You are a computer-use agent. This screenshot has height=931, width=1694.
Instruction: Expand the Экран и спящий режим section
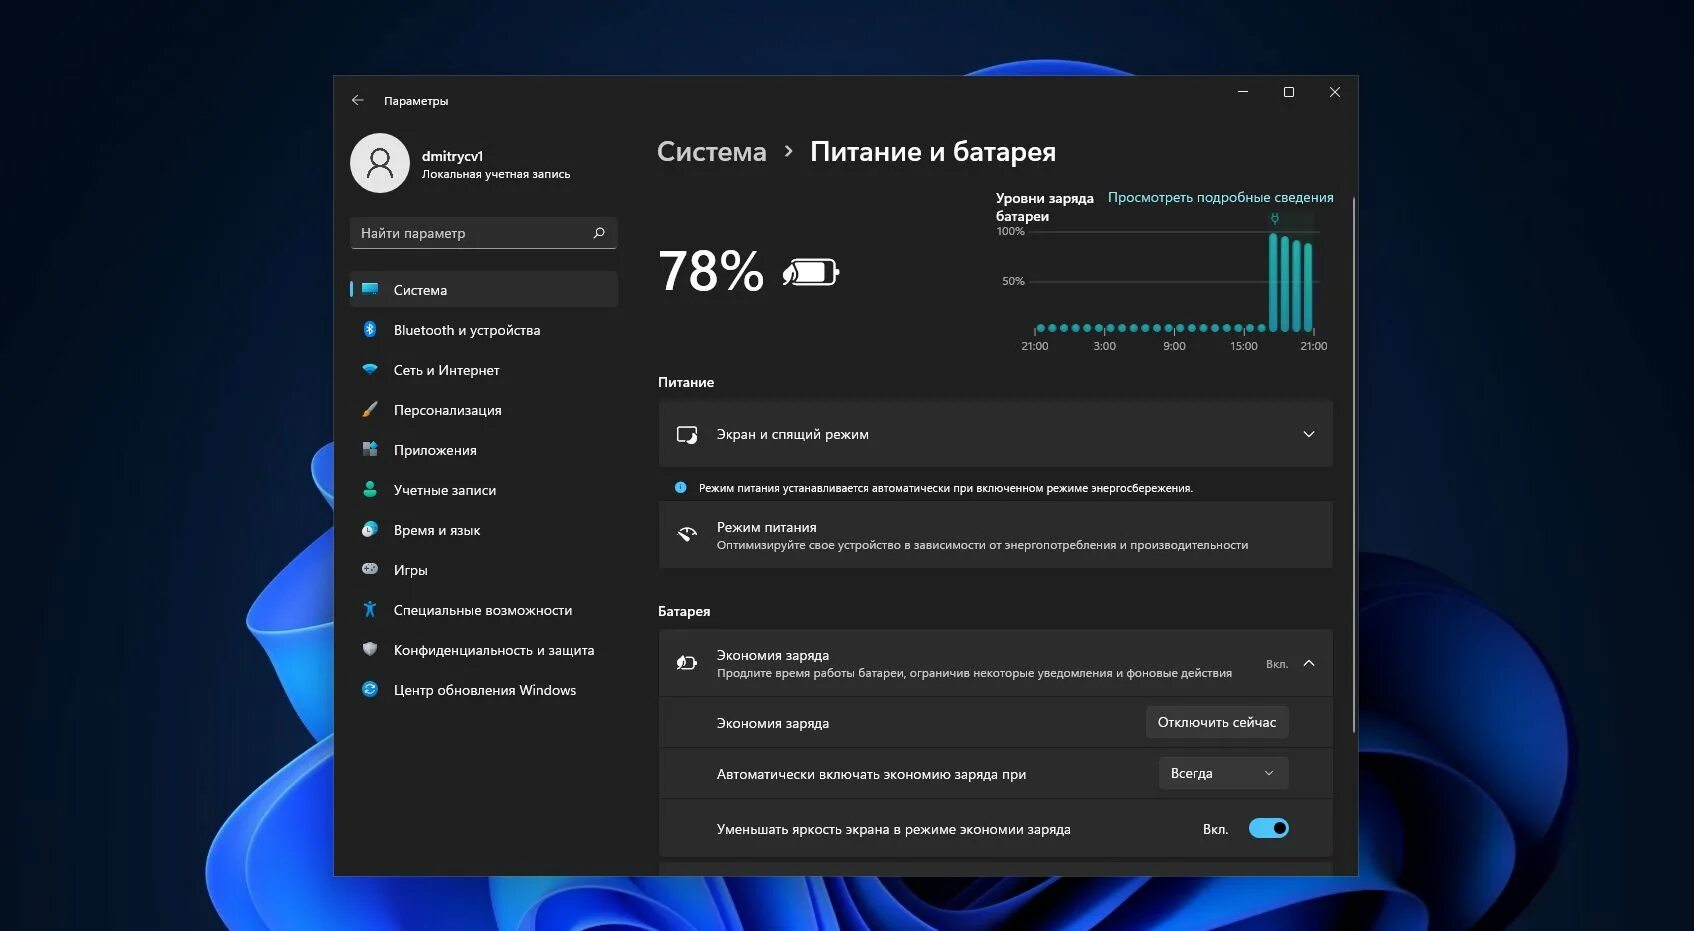tap(1309, 434)
